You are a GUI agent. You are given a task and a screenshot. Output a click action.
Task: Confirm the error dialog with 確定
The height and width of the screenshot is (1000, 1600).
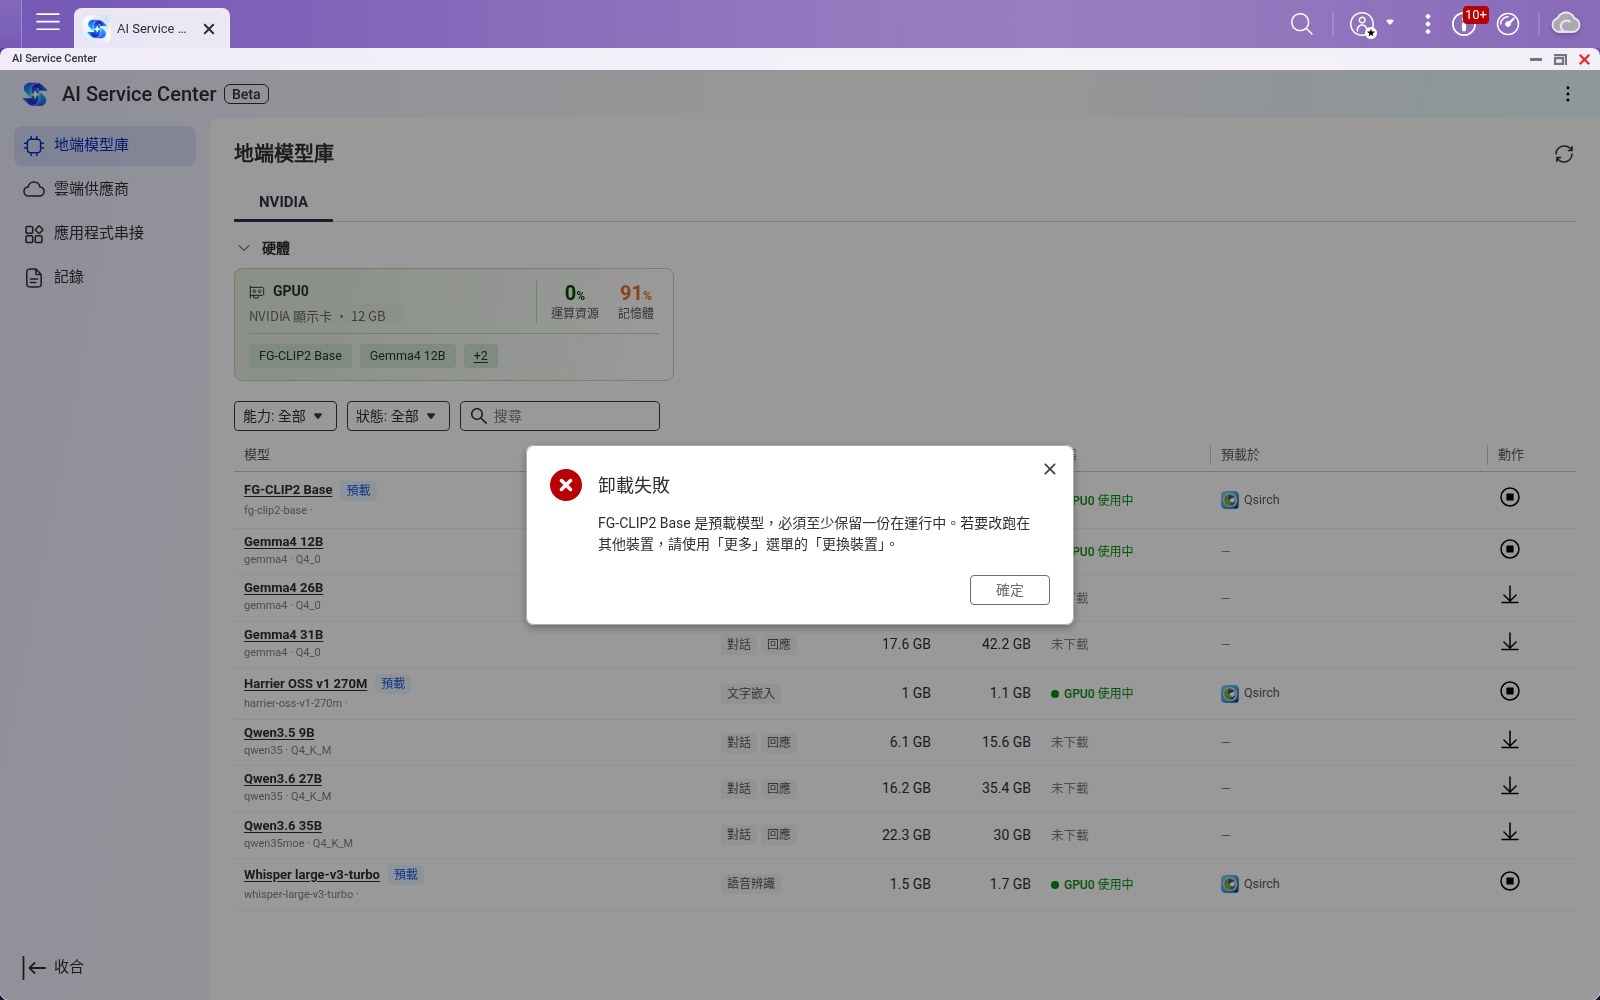pyautogui.click(x=1010, y=590)
